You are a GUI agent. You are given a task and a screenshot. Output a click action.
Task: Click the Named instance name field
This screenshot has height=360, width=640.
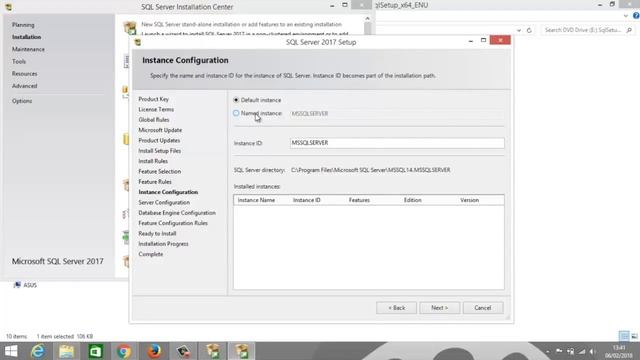point(397,113)
